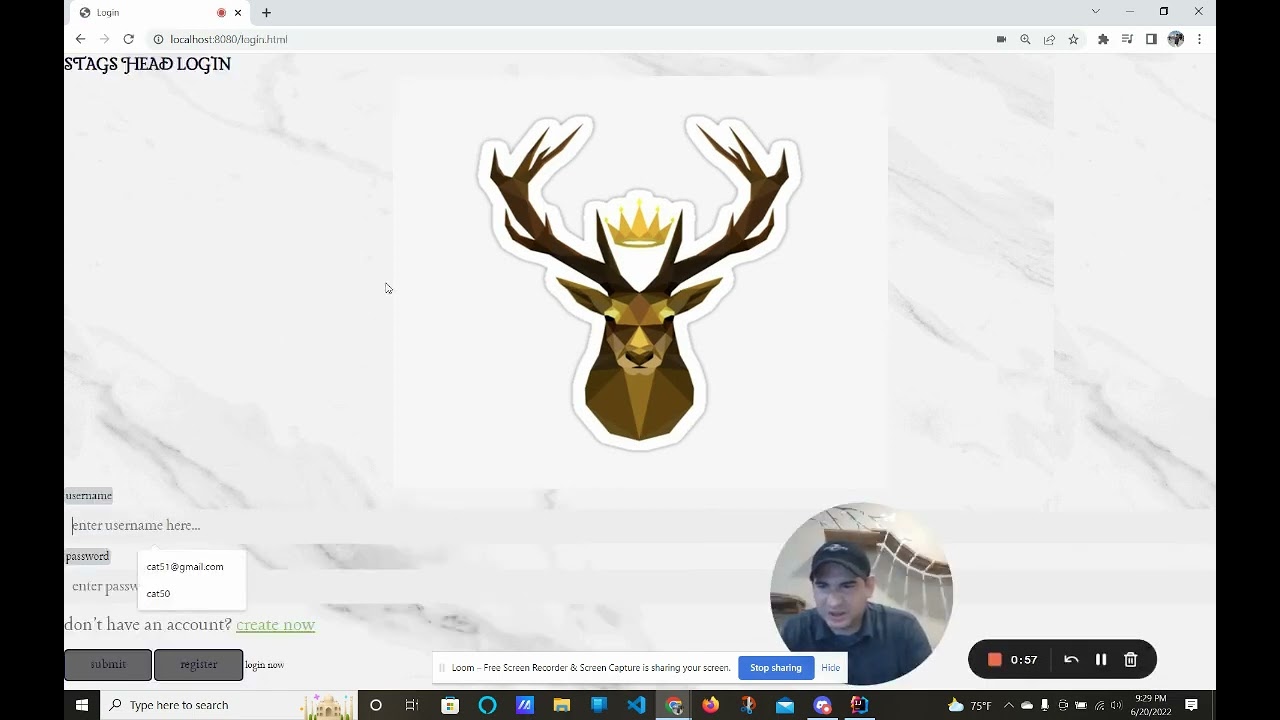Open Chrome side panel icon
1280x720 pixels.
pyautogui.click(x=1151, y=39)
